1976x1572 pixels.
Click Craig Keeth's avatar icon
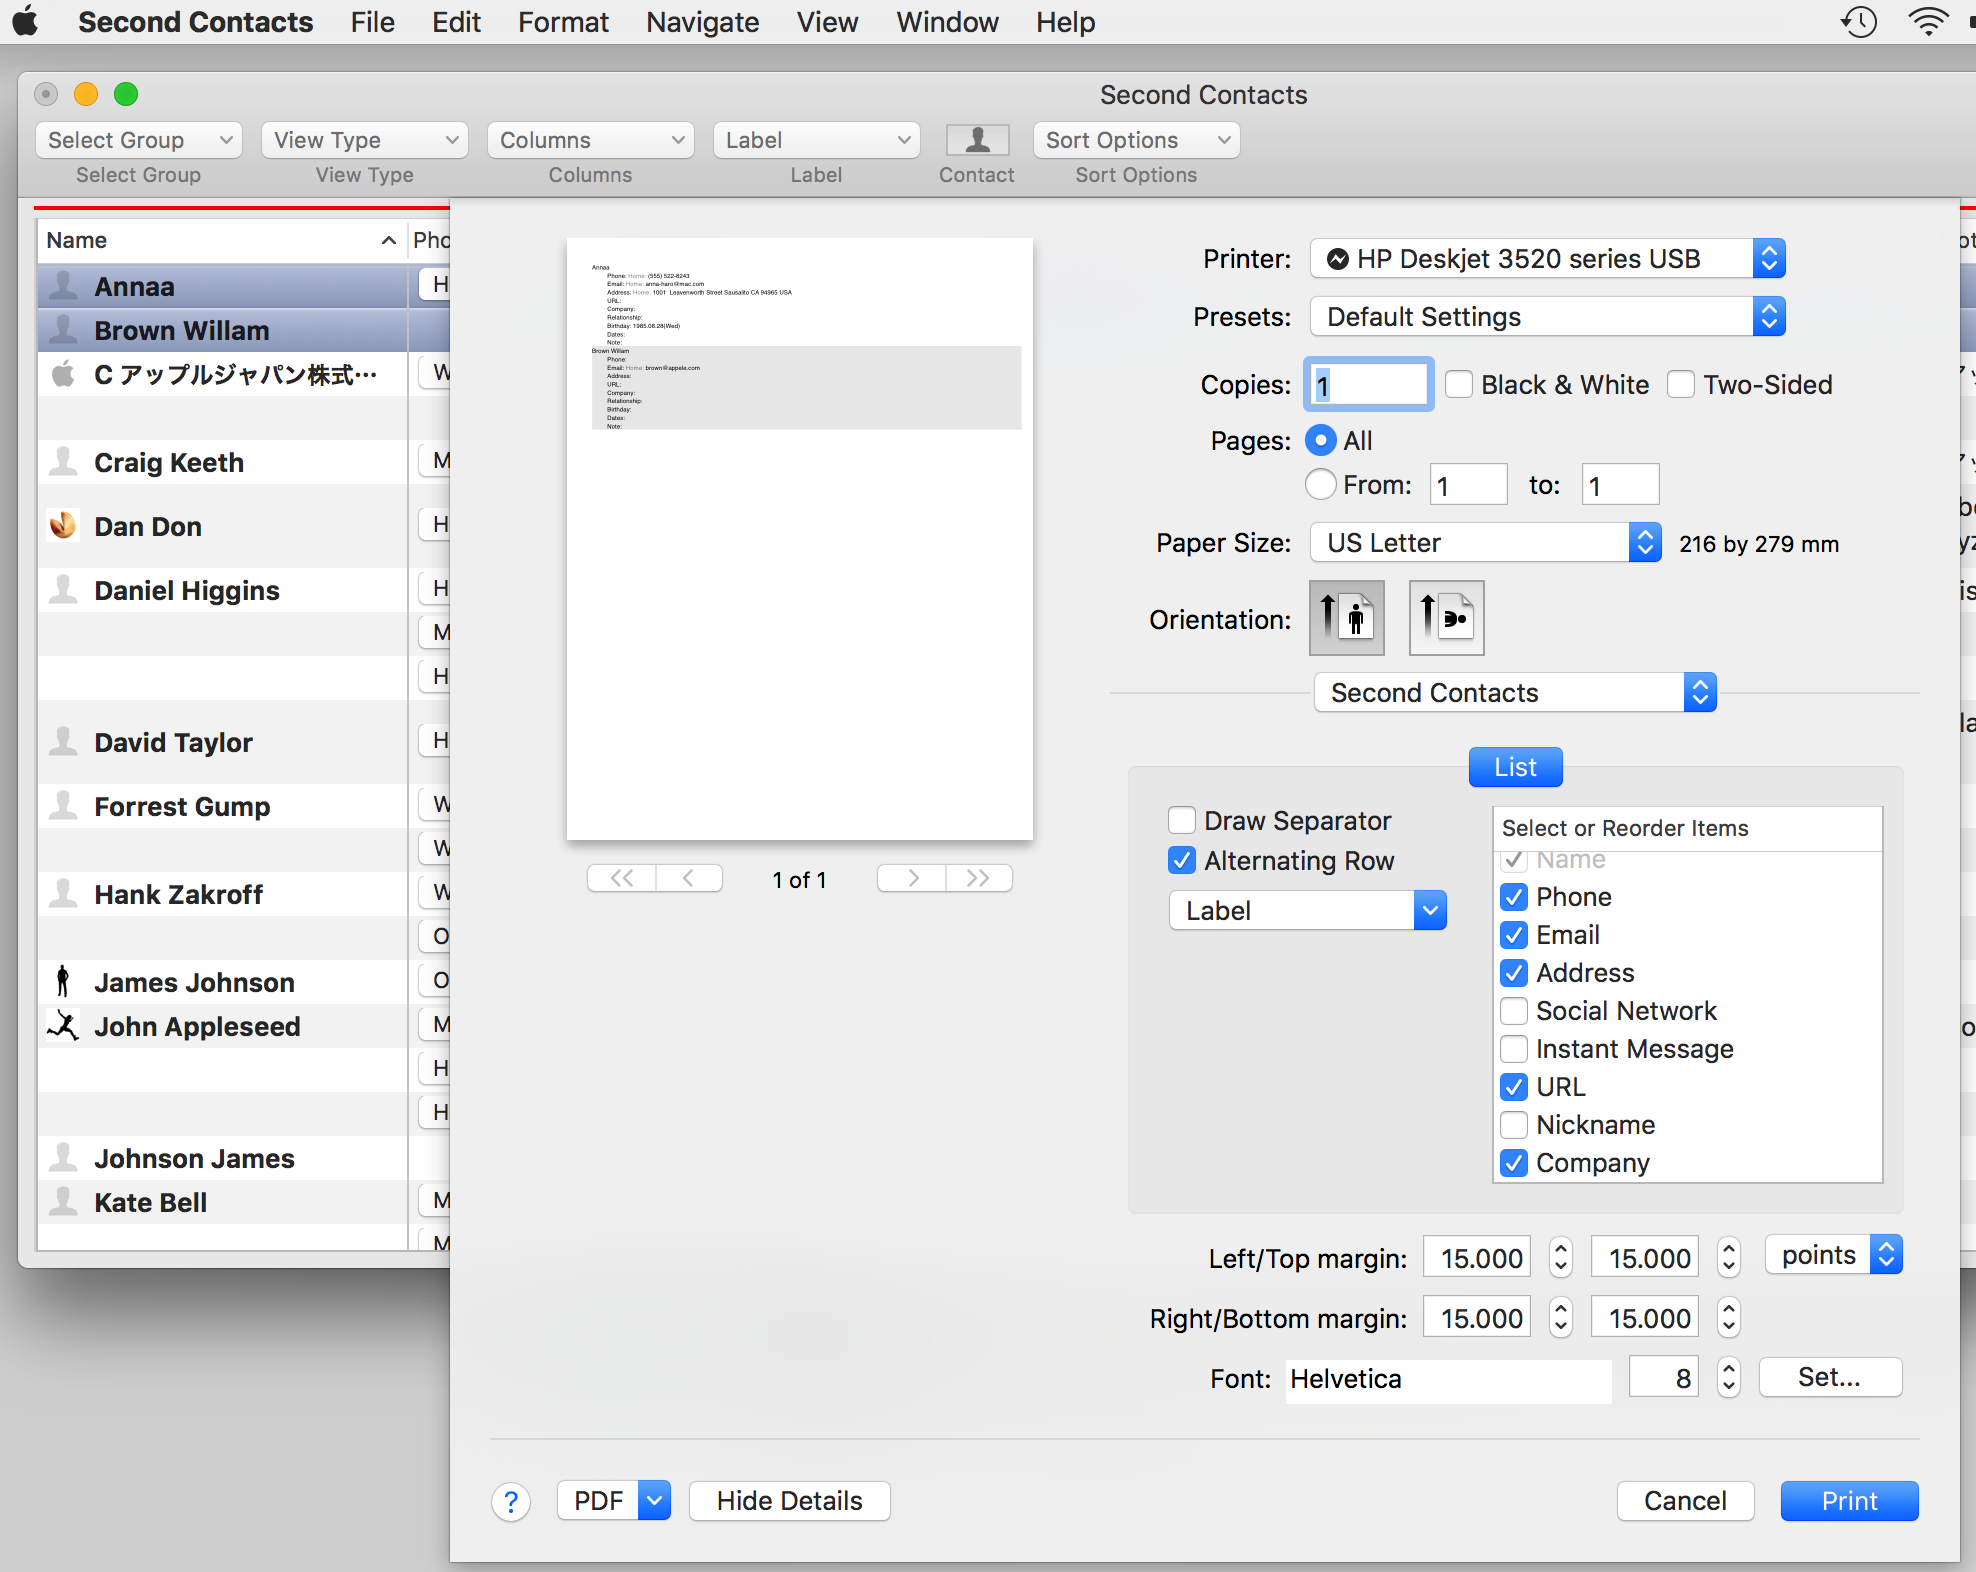pos(64,462)
